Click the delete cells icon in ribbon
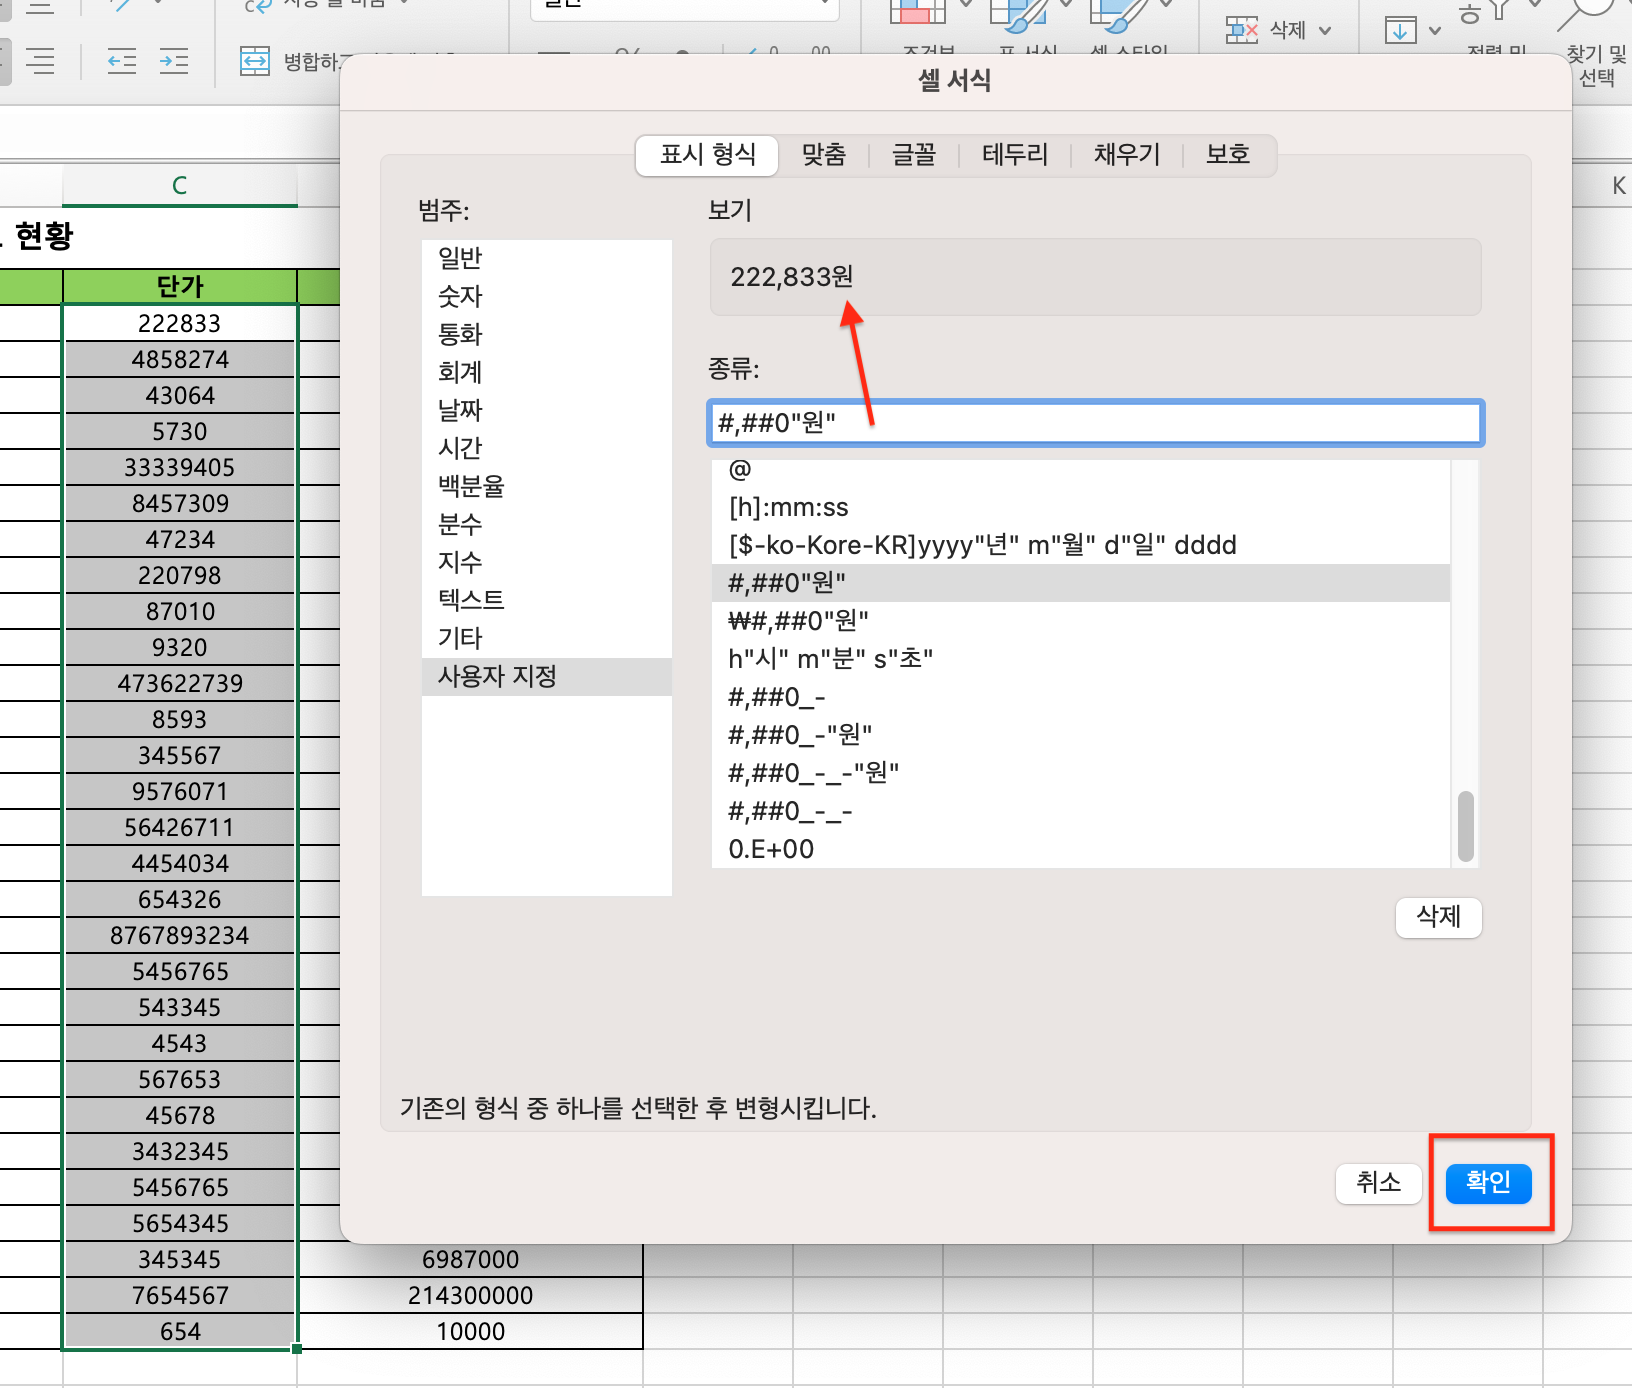Screen dimensions: 1632x1388 1242,30
